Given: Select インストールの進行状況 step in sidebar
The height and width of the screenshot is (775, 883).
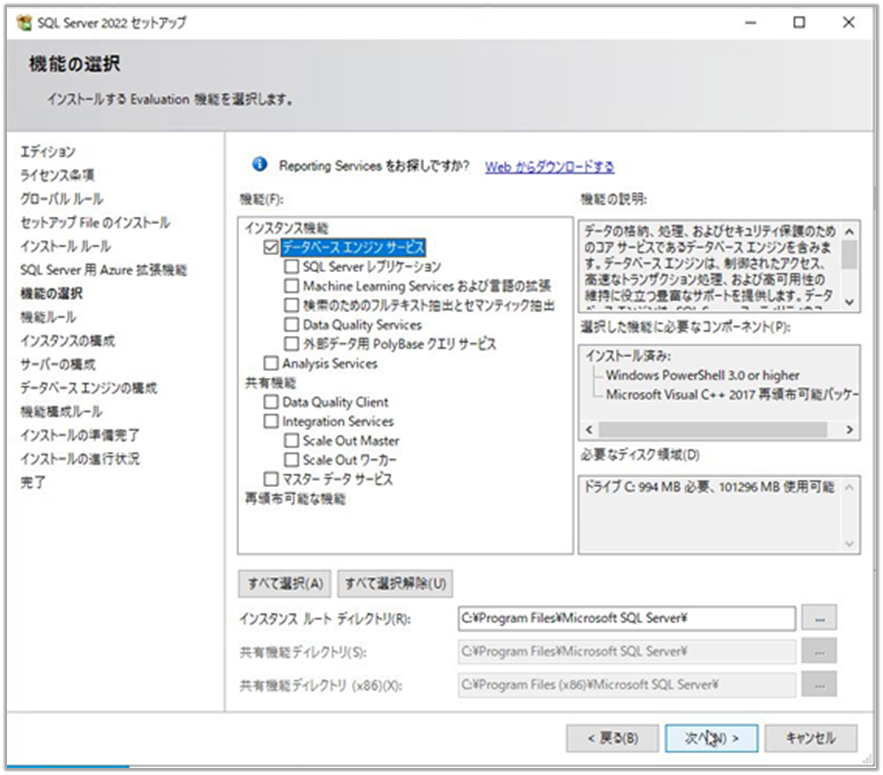Looking at the screenshot, I should pyautogui.click(x=80, y=459).
